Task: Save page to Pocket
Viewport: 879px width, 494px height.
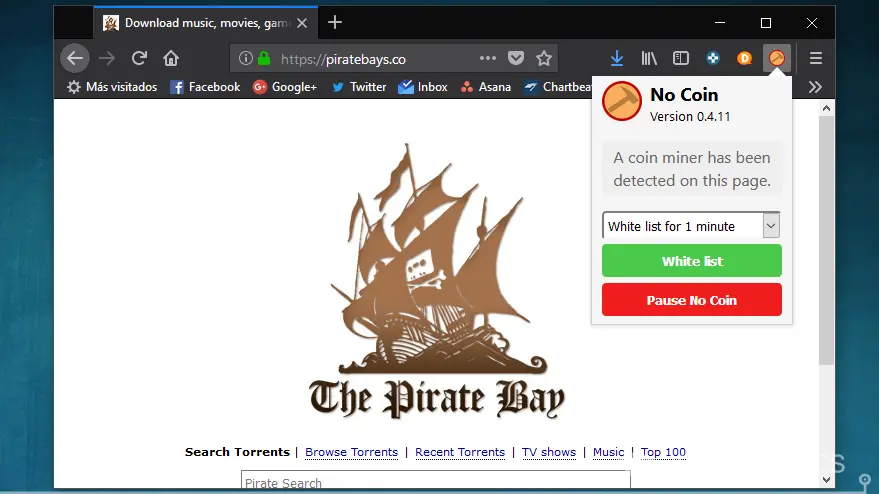Action: coord(516,58)
